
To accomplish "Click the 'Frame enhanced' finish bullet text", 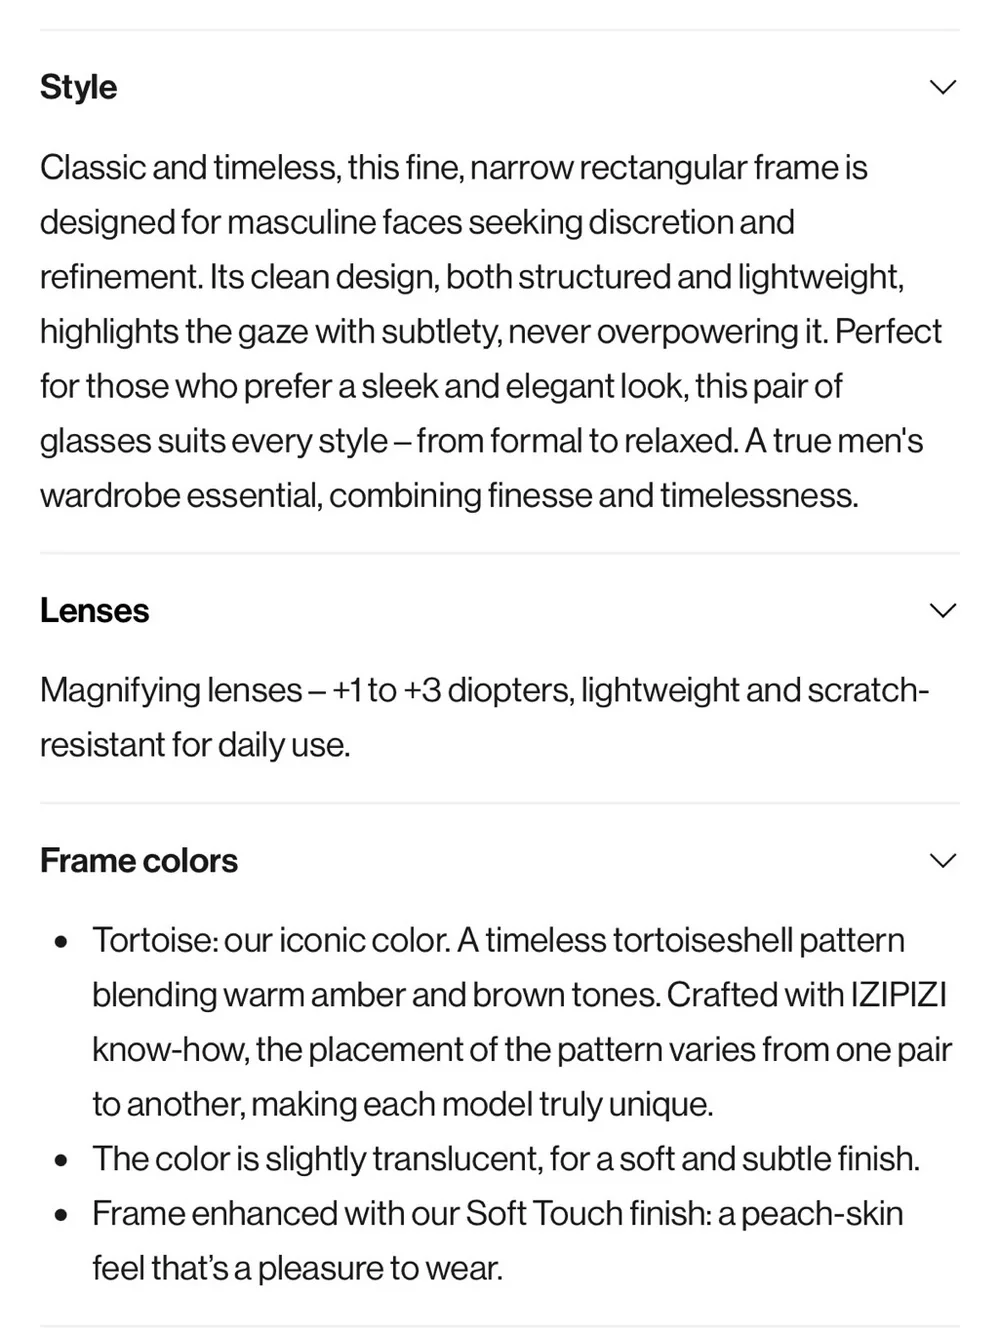I will click(x=498, y=1240).
